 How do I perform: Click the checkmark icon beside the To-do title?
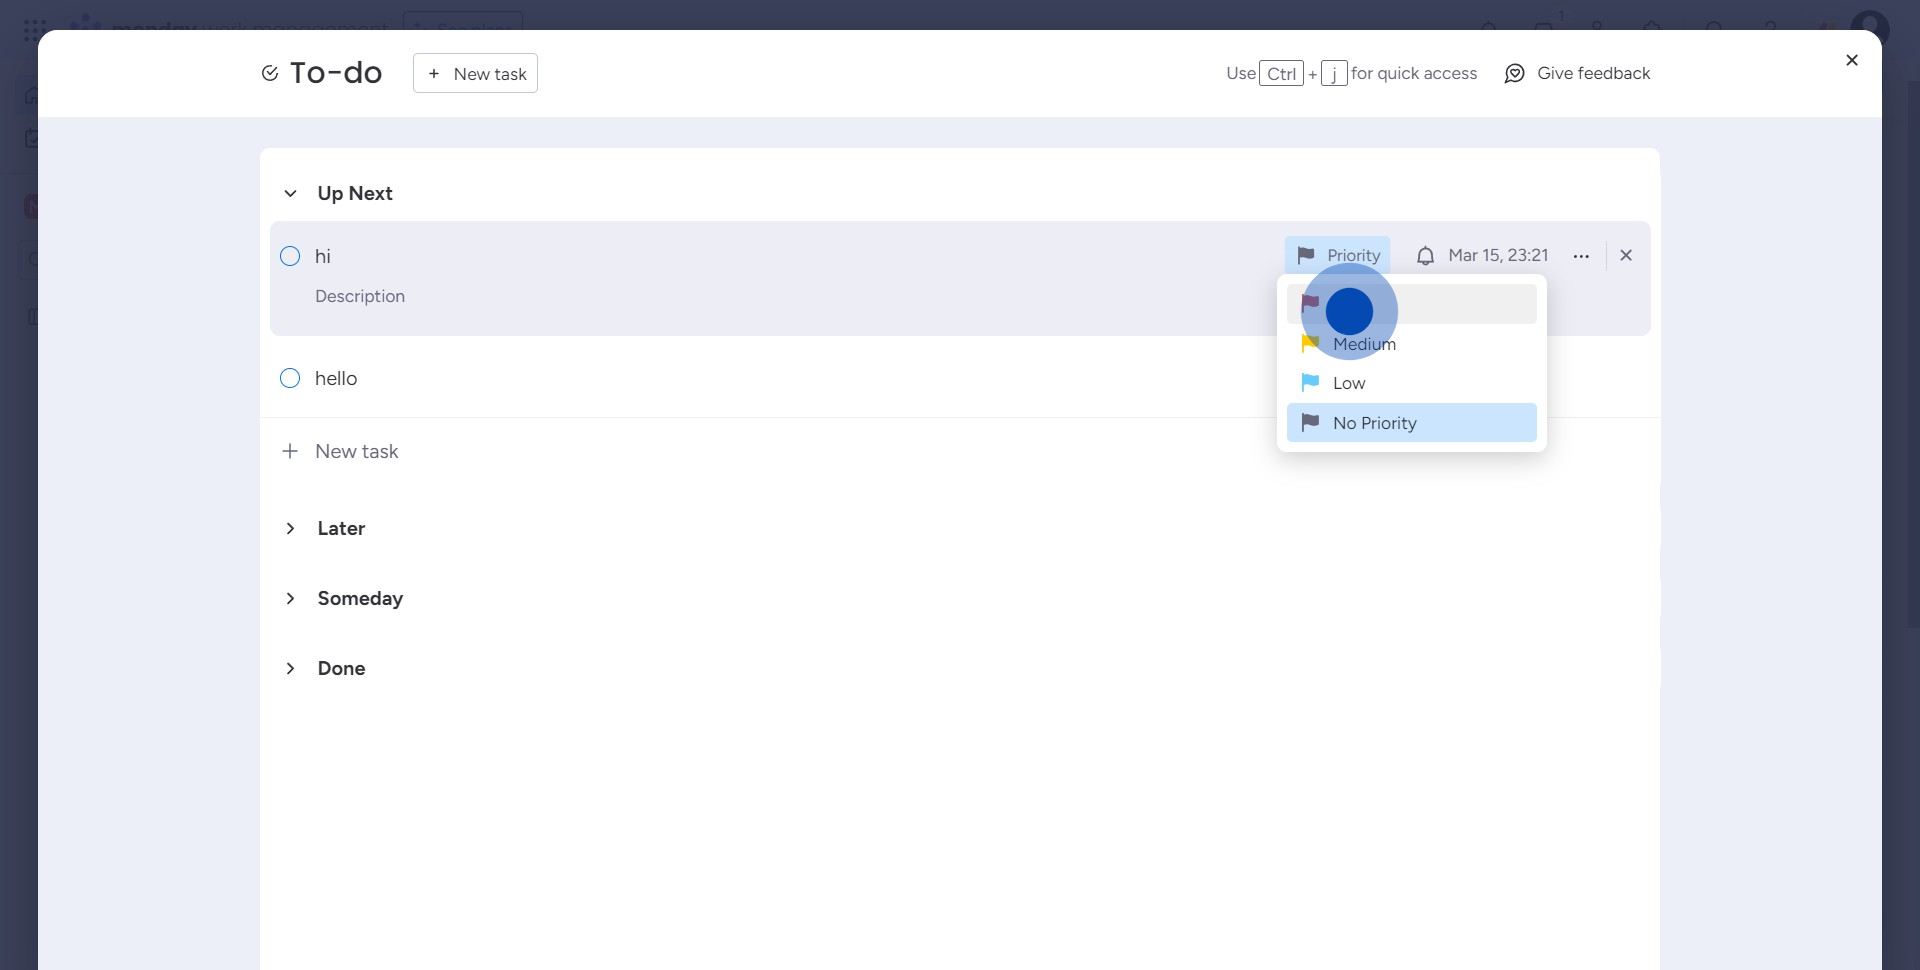tap(269, 73)
